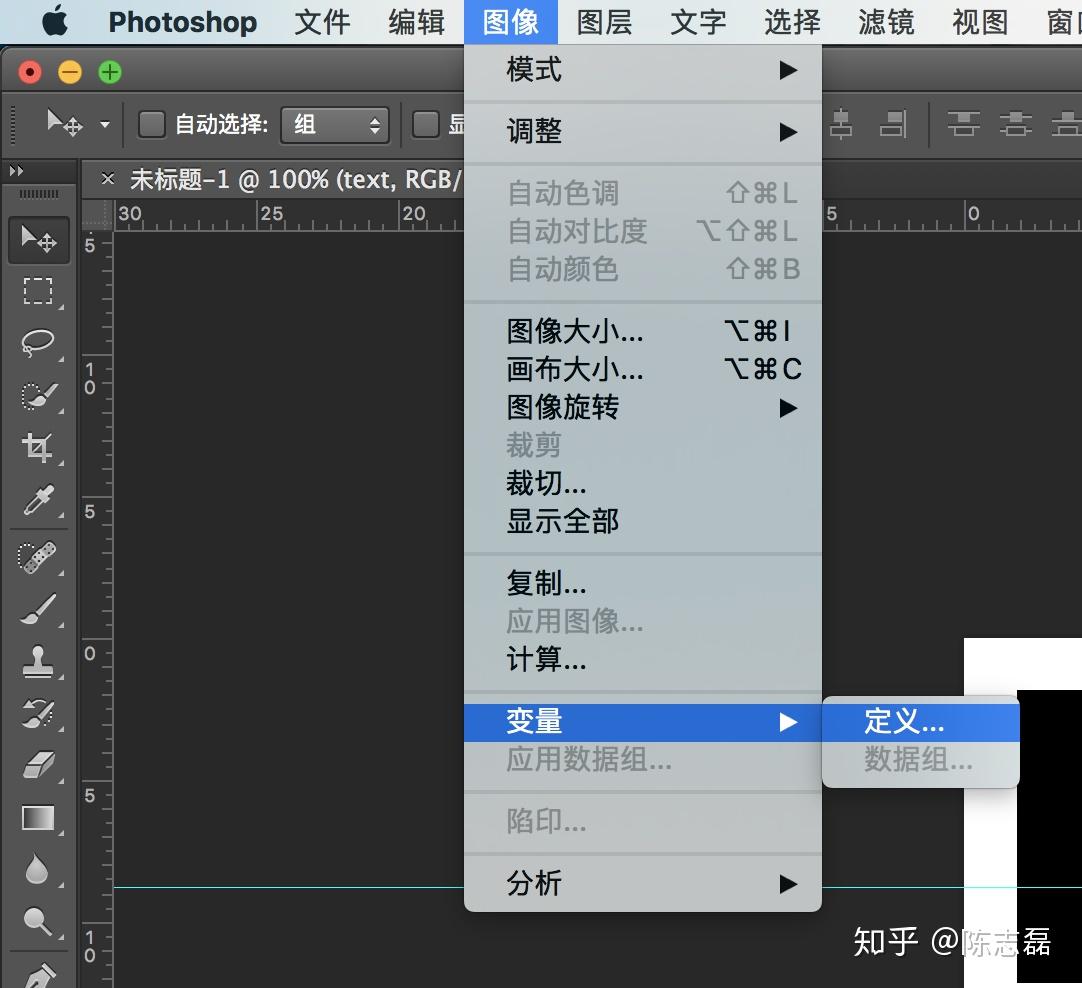The width and height of the screenshot is (1082, 988).
Task: Select the Quick Selection tool
Action: click(38, 395)
